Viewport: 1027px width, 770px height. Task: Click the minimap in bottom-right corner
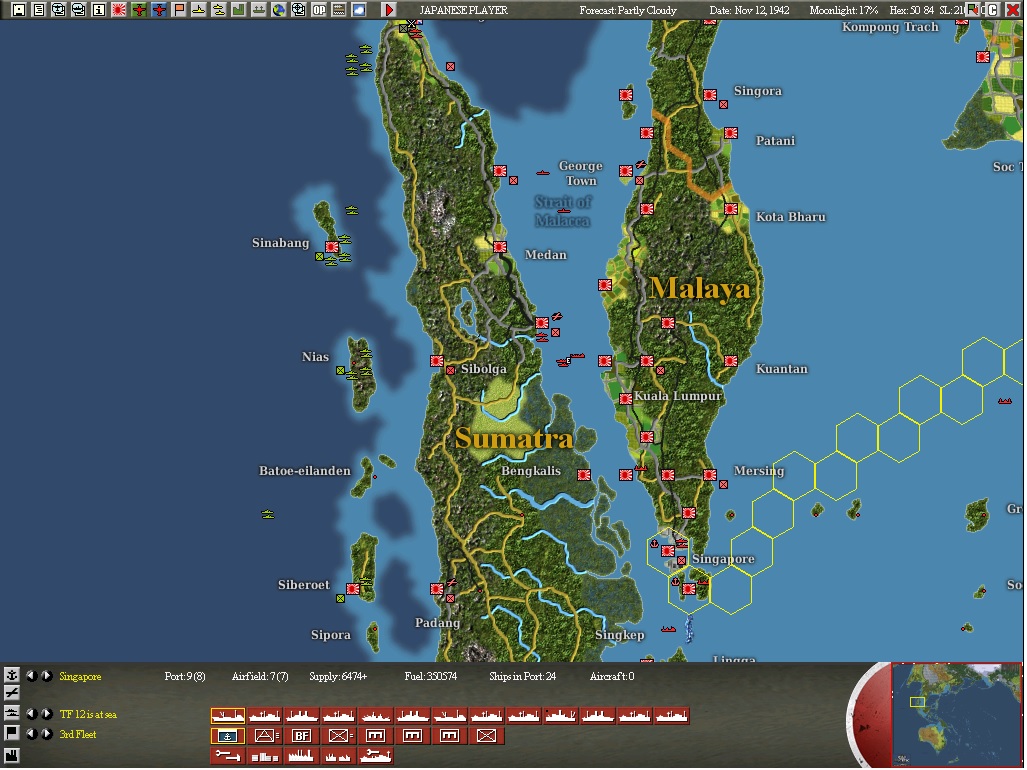pos(956,715)
